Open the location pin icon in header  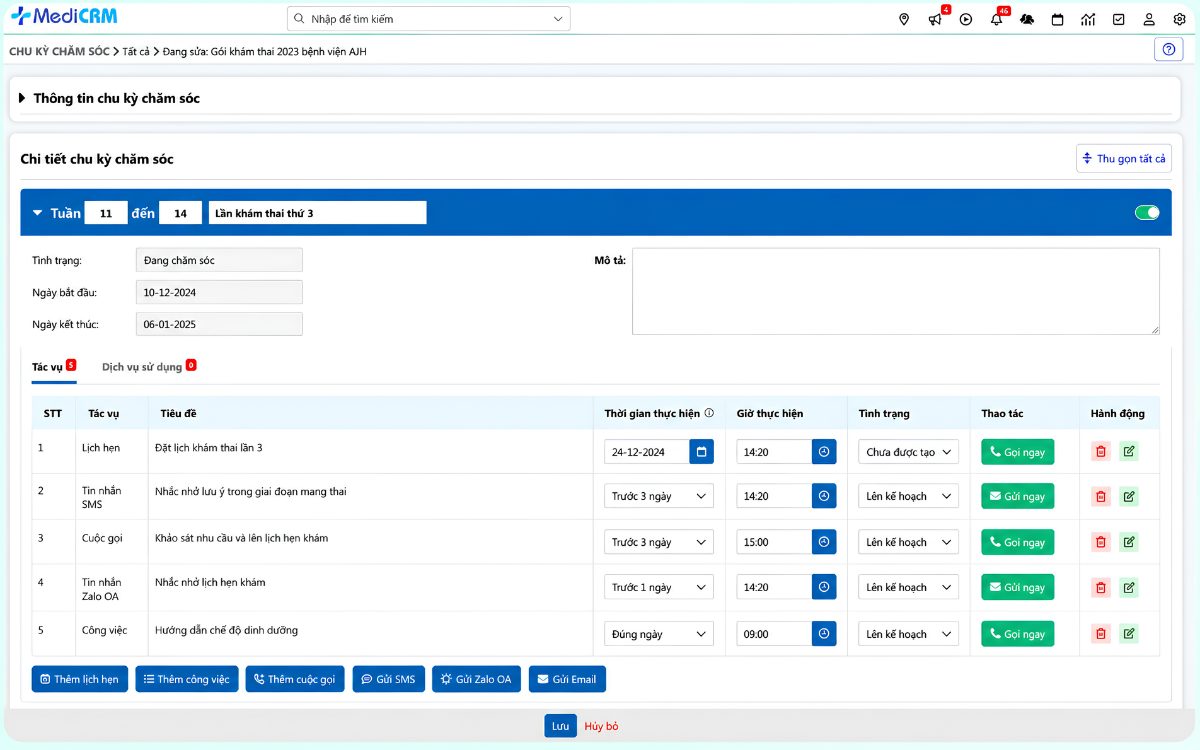pyautogui.click(x=904, y=19)
